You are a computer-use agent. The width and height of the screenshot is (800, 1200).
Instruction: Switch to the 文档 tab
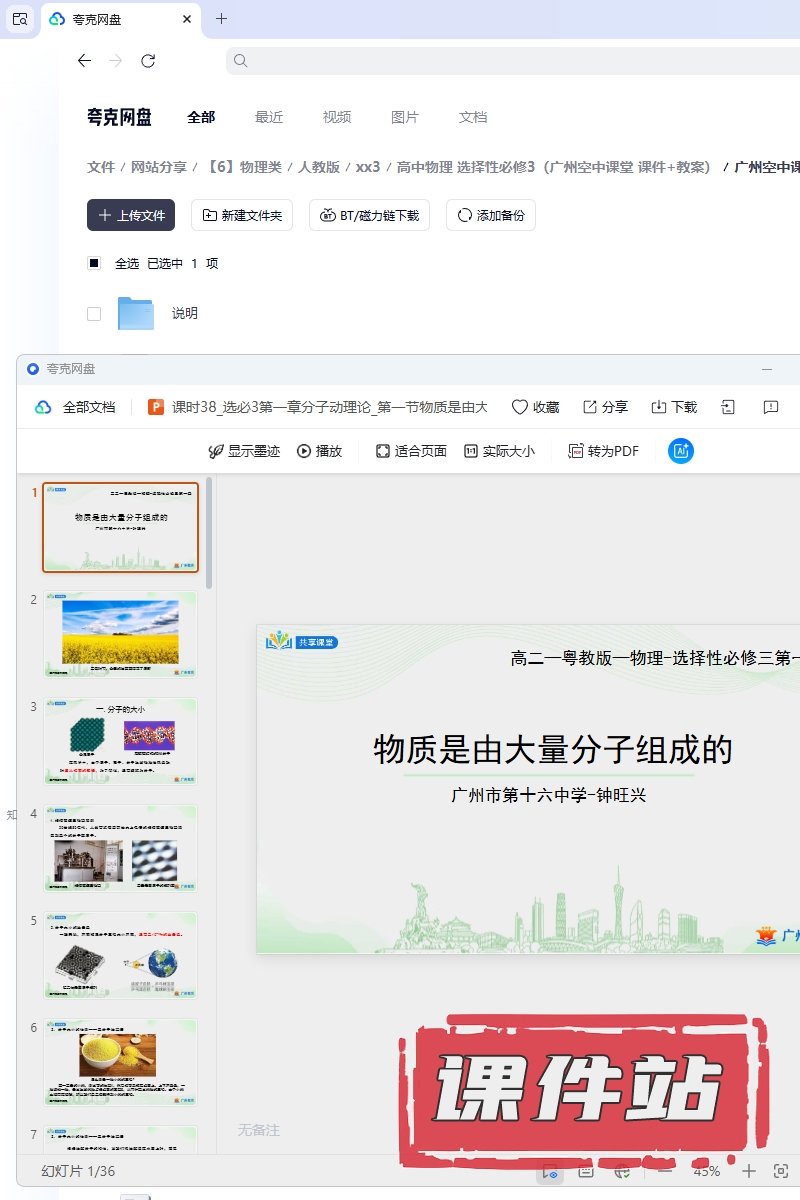tap(473, 117)
